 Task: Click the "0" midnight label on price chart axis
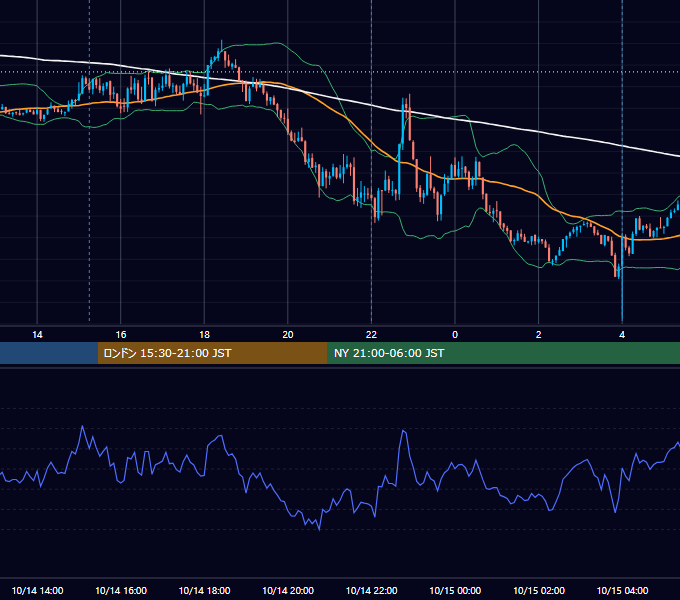pyautogui.click(x=455, y=335)
